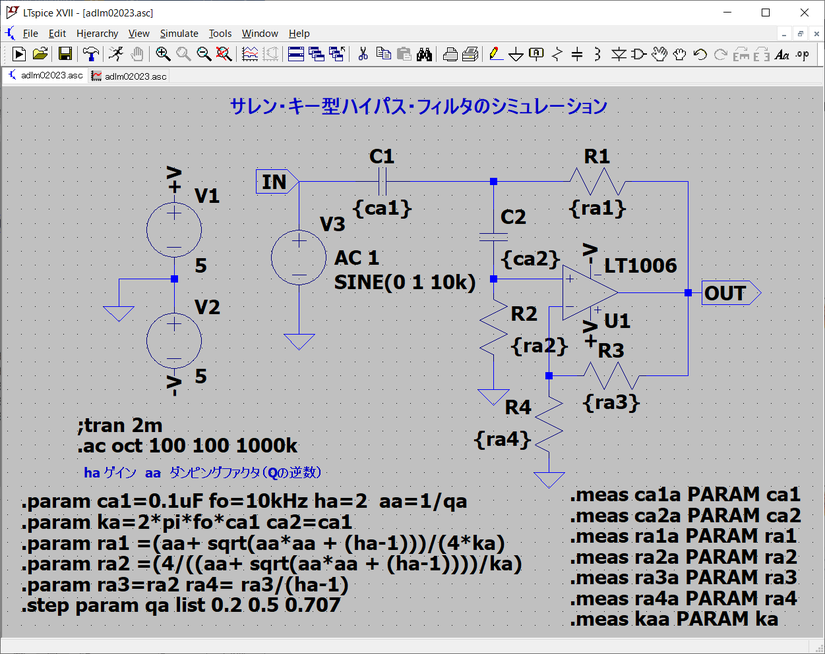The image size is (825, 654).
Task: Open the Hierarchy menu
Action: pyautogui.click(x=97, y=33)
